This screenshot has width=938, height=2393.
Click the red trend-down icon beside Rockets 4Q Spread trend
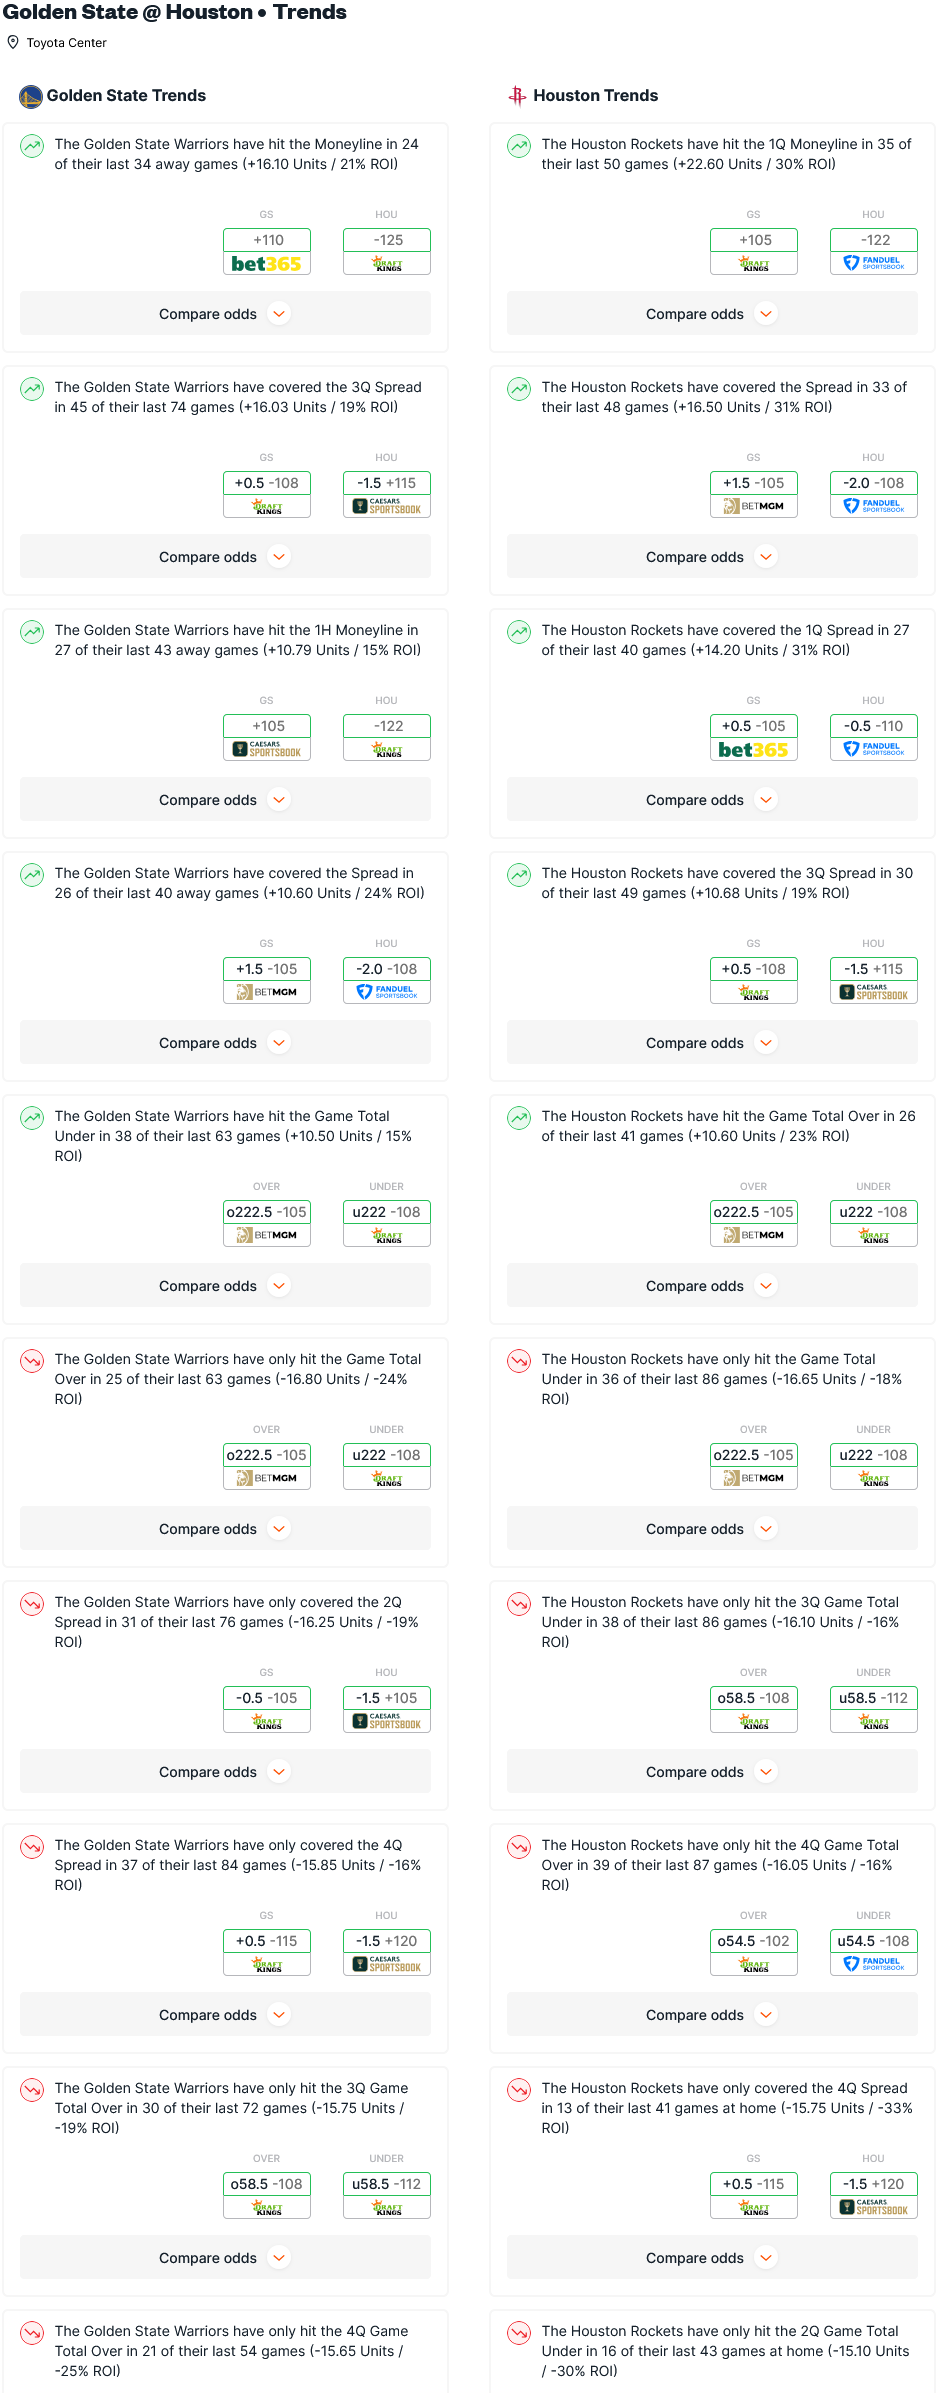519,2090
